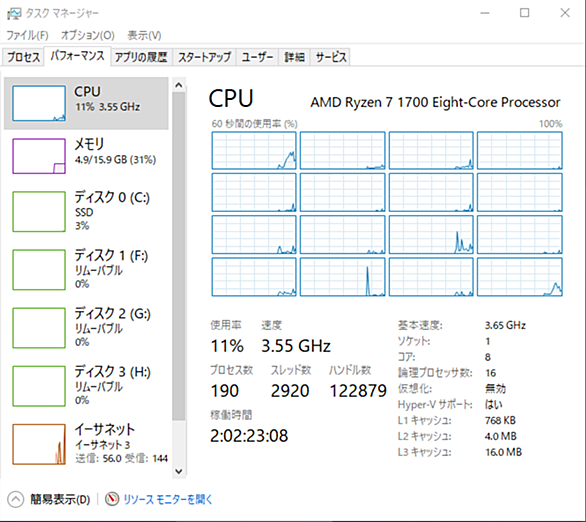Click the sidebar scroll down arrow
The image size is (586, 522).
179,471
